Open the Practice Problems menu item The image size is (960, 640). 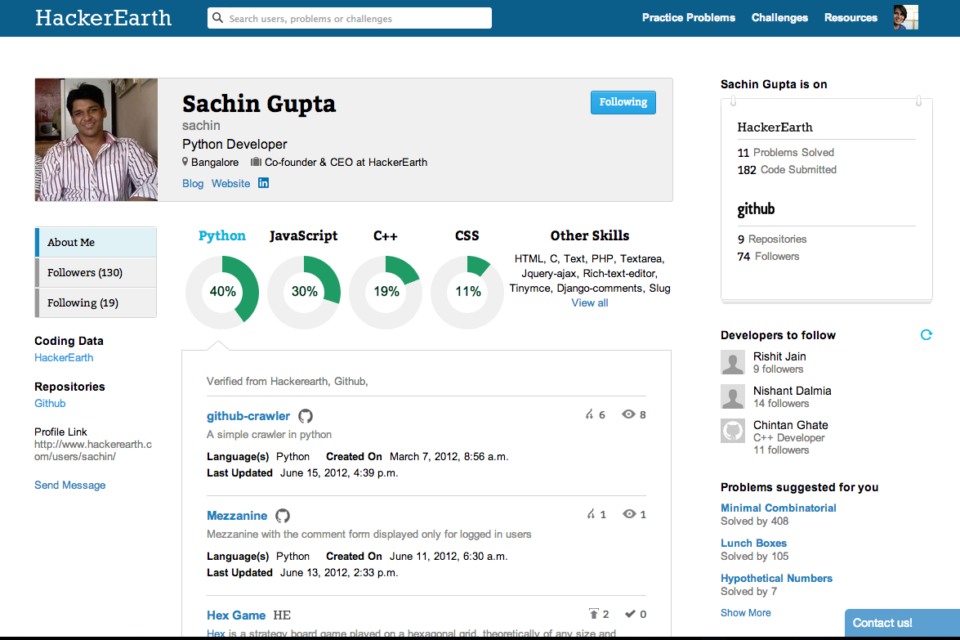click(x=688, y=18)
